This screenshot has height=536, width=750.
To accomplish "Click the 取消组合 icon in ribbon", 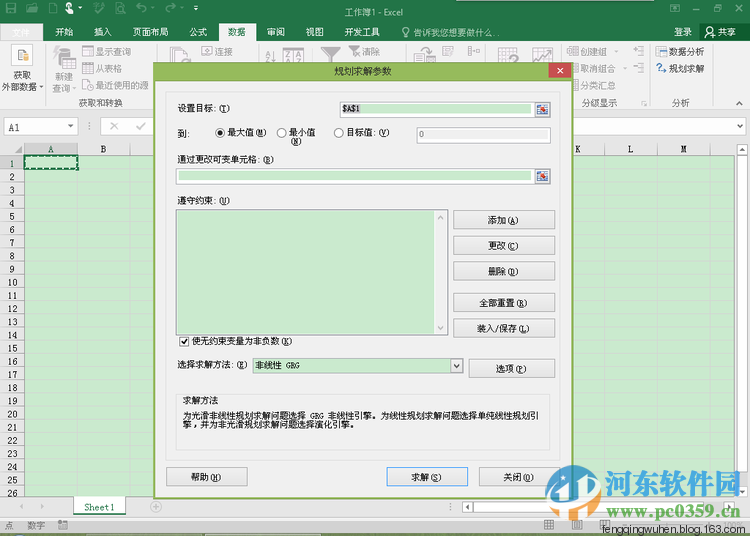I will [576, 68].
